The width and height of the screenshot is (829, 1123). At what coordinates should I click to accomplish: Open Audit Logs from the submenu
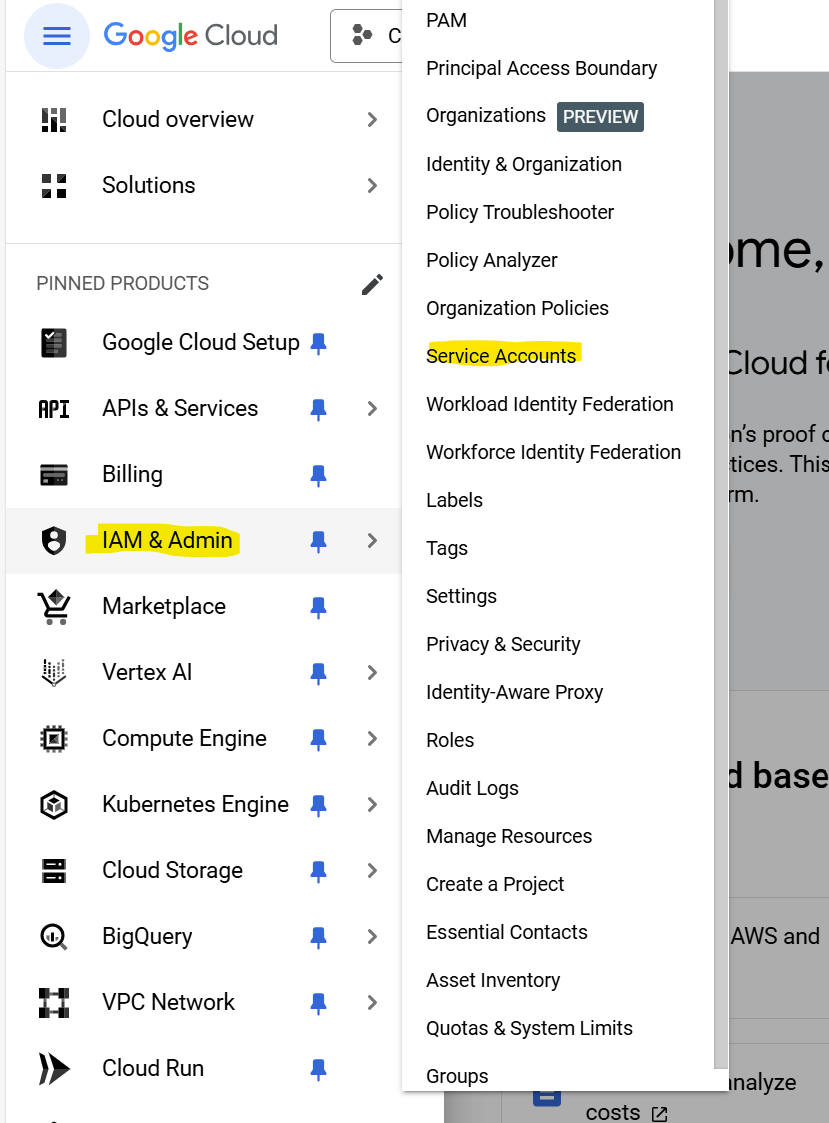click(x=472, y=788)
